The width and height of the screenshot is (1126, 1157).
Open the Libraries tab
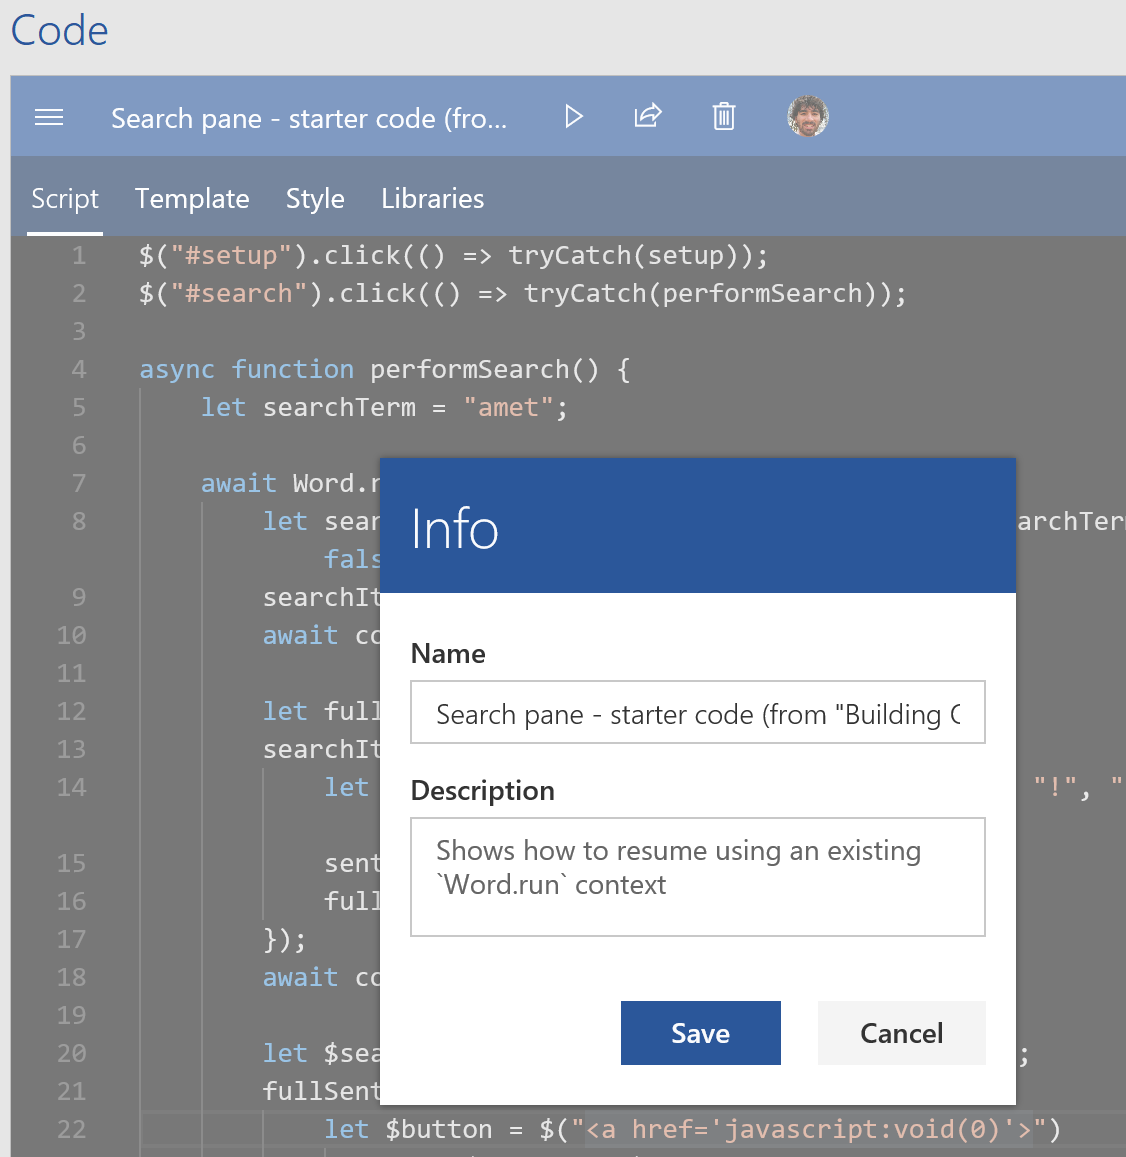(432, 199)
